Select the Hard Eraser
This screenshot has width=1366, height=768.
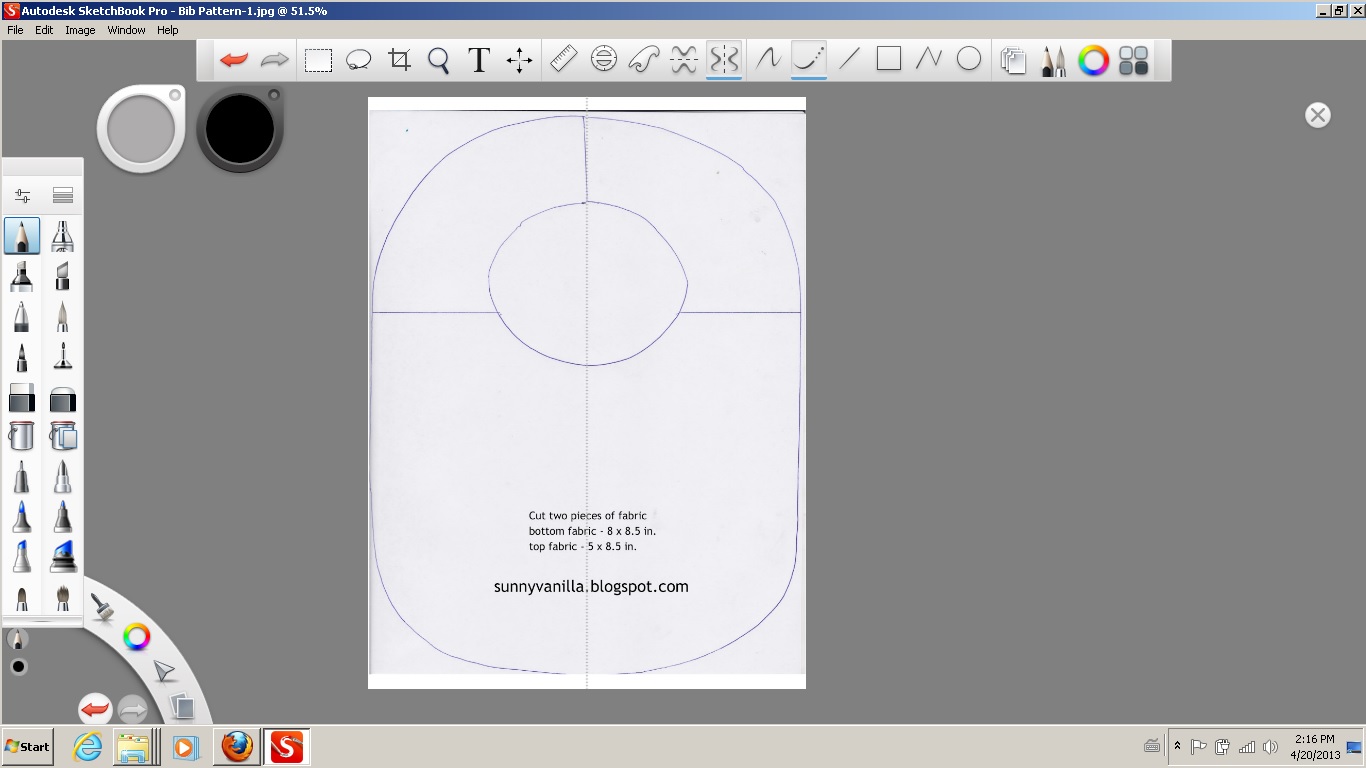(x=22, y=399)
